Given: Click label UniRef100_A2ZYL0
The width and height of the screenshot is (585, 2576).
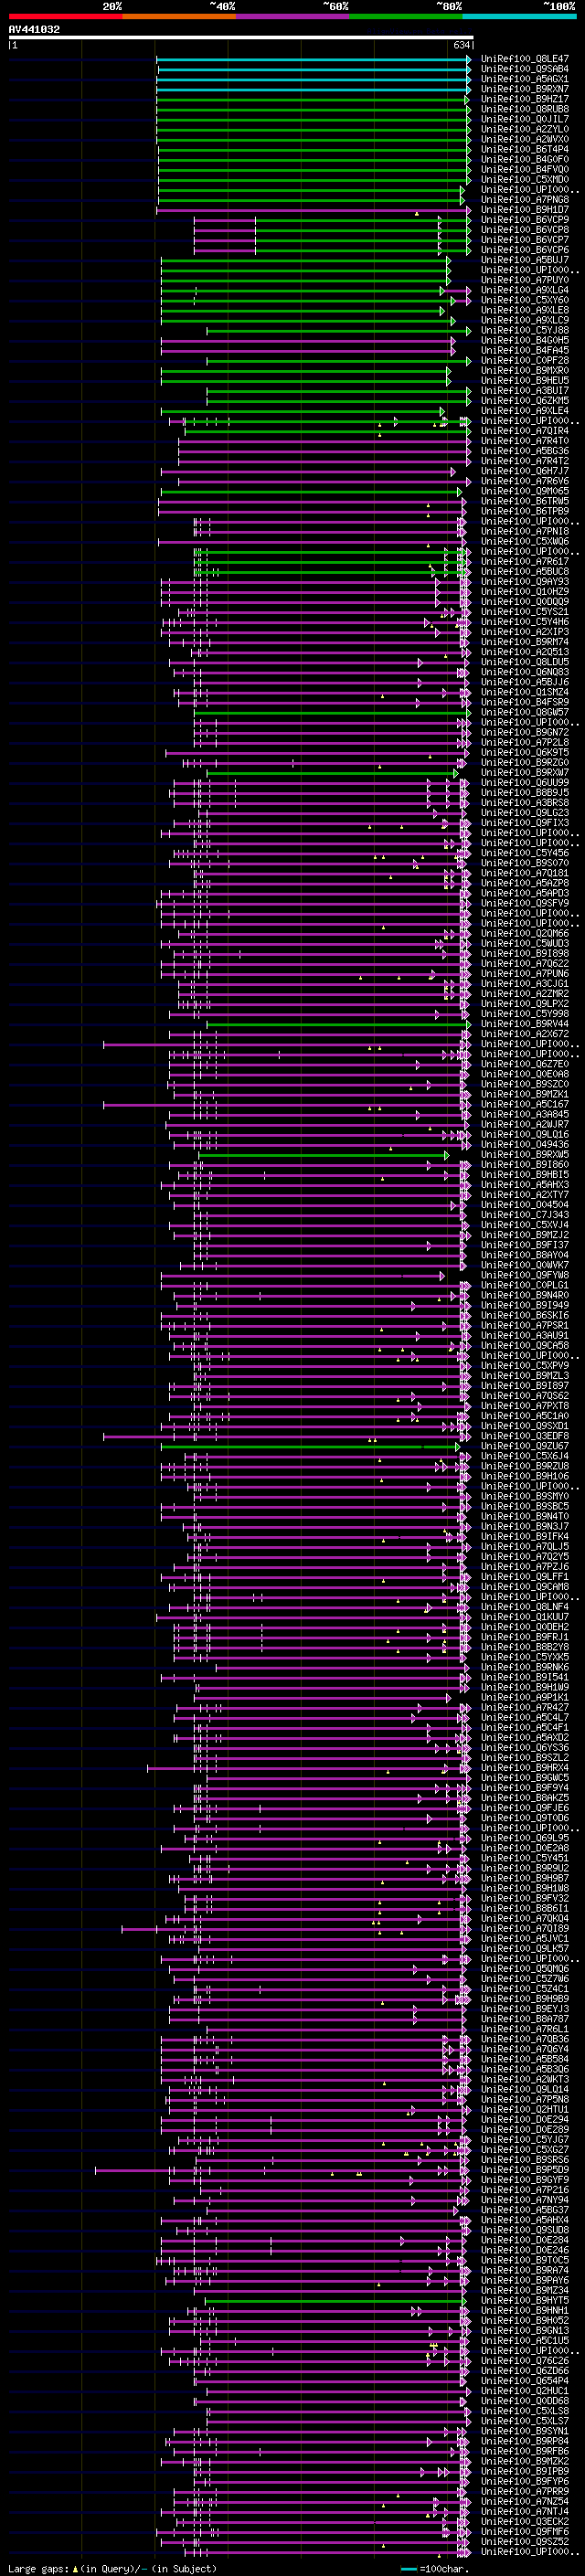Looking at the screenshot, I should coord(525,129).
